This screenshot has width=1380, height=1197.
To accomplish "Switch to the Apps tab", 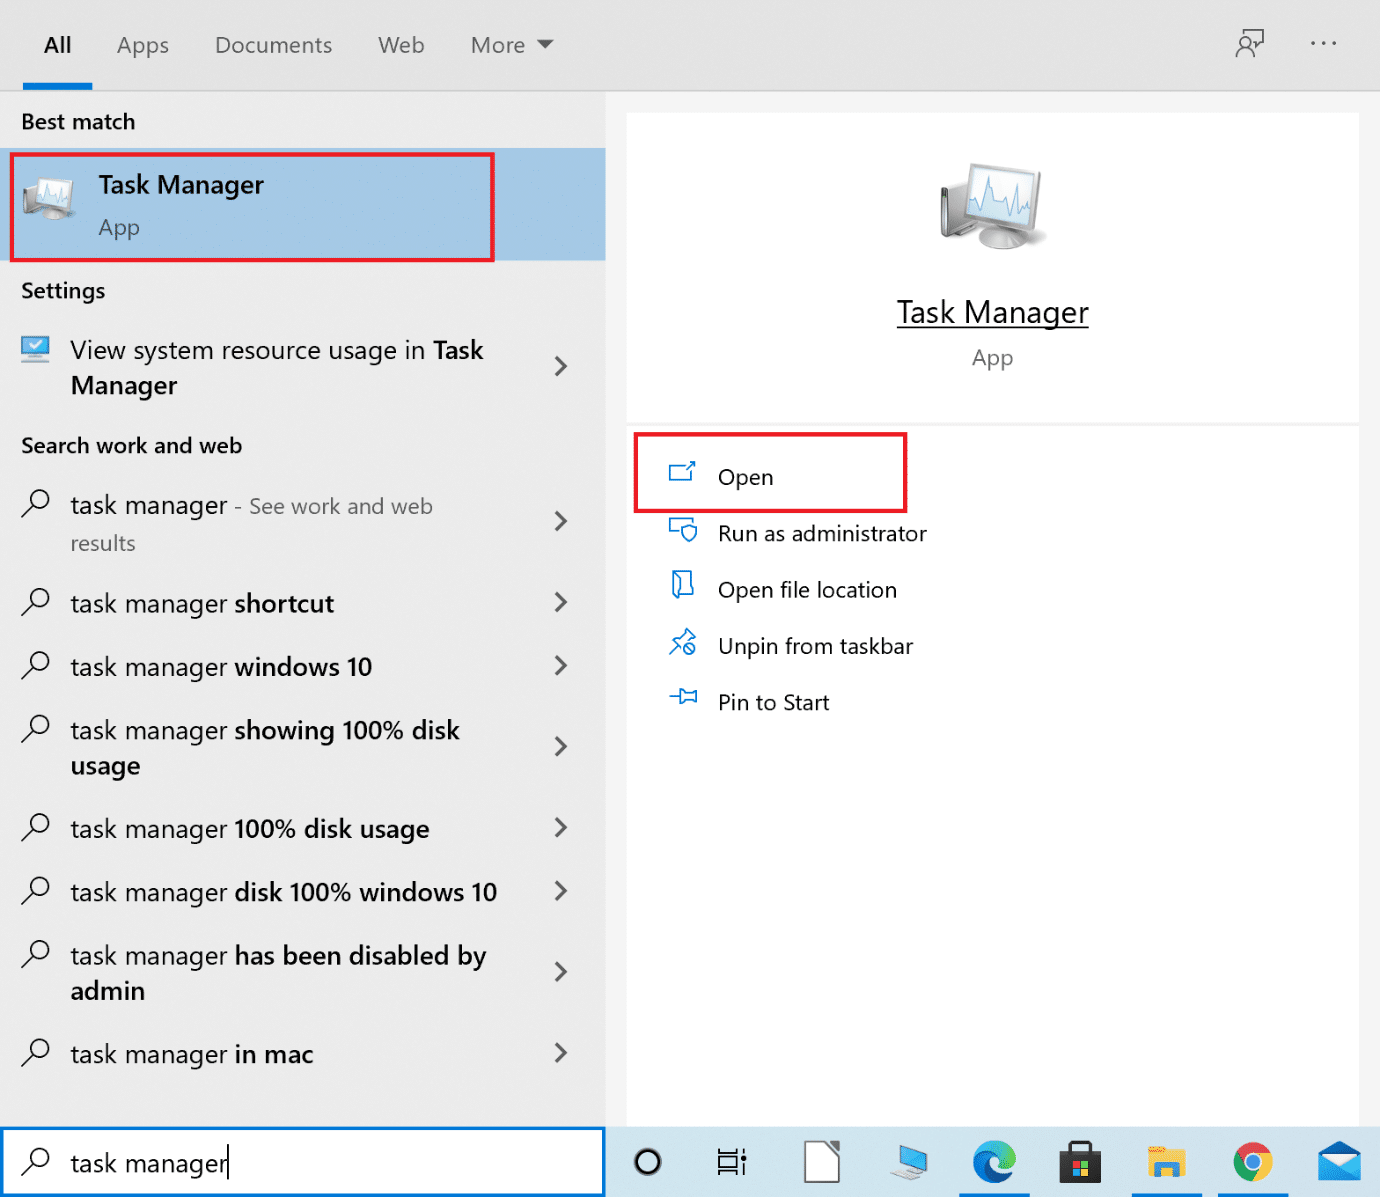I will click(142, 44).
